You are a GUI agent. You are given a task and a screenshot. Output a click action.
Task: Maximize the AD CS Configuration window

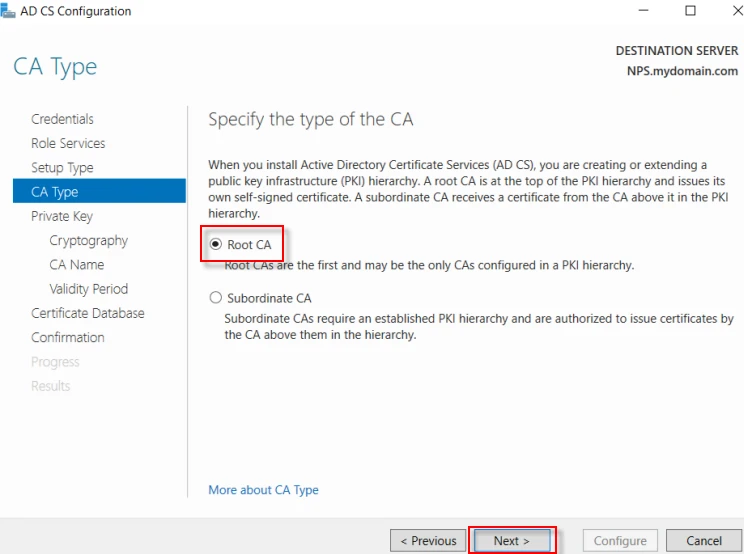[x=690, y=11]
